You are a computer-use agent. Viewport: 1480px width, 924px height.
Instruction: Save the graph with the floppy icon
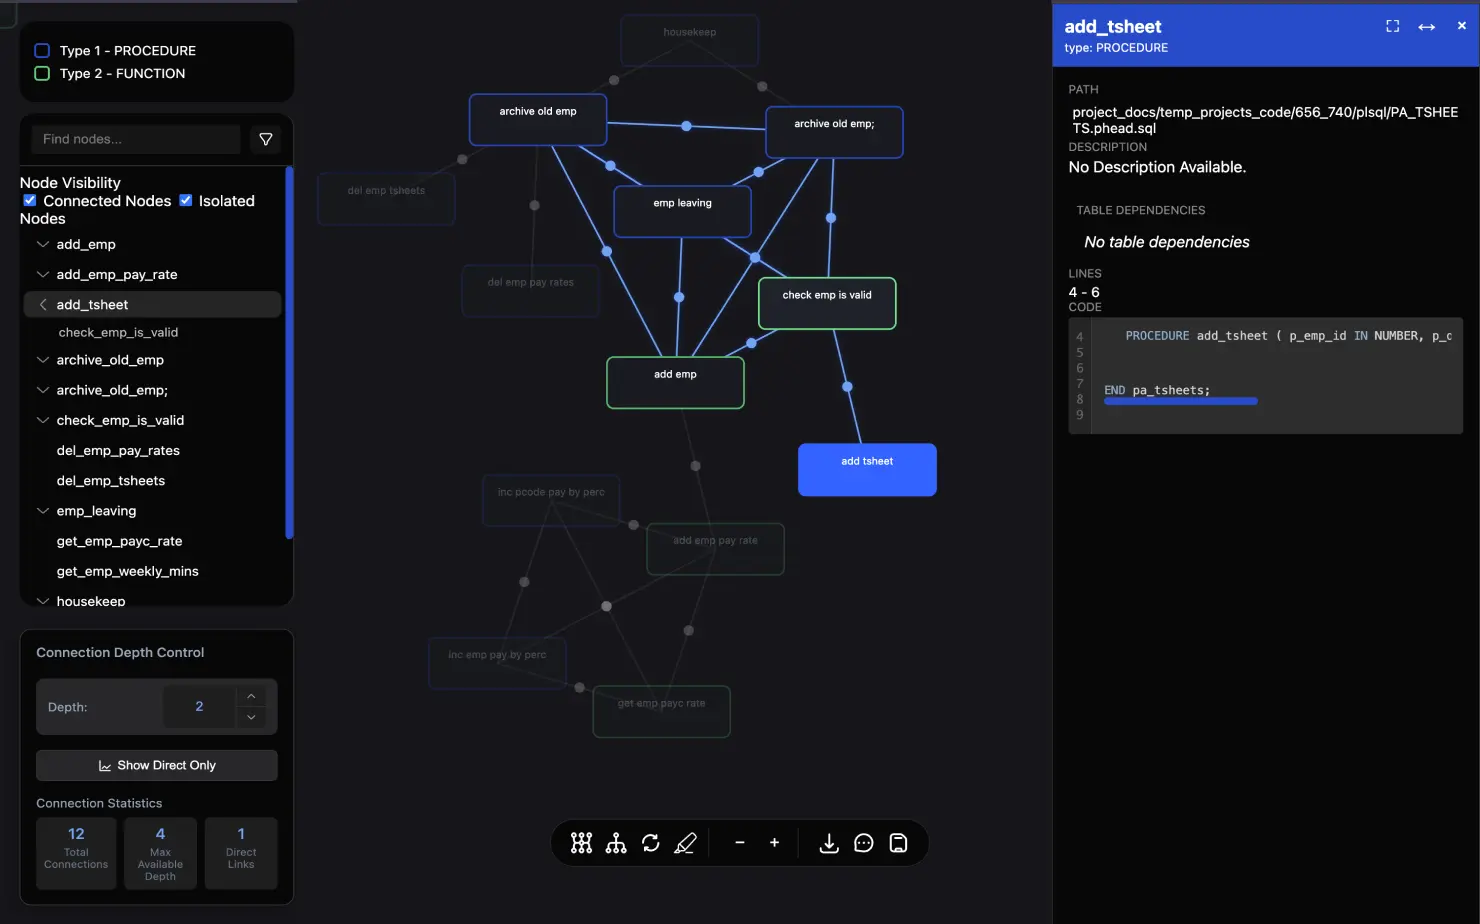pyautogui.click(x=898, y=843)
